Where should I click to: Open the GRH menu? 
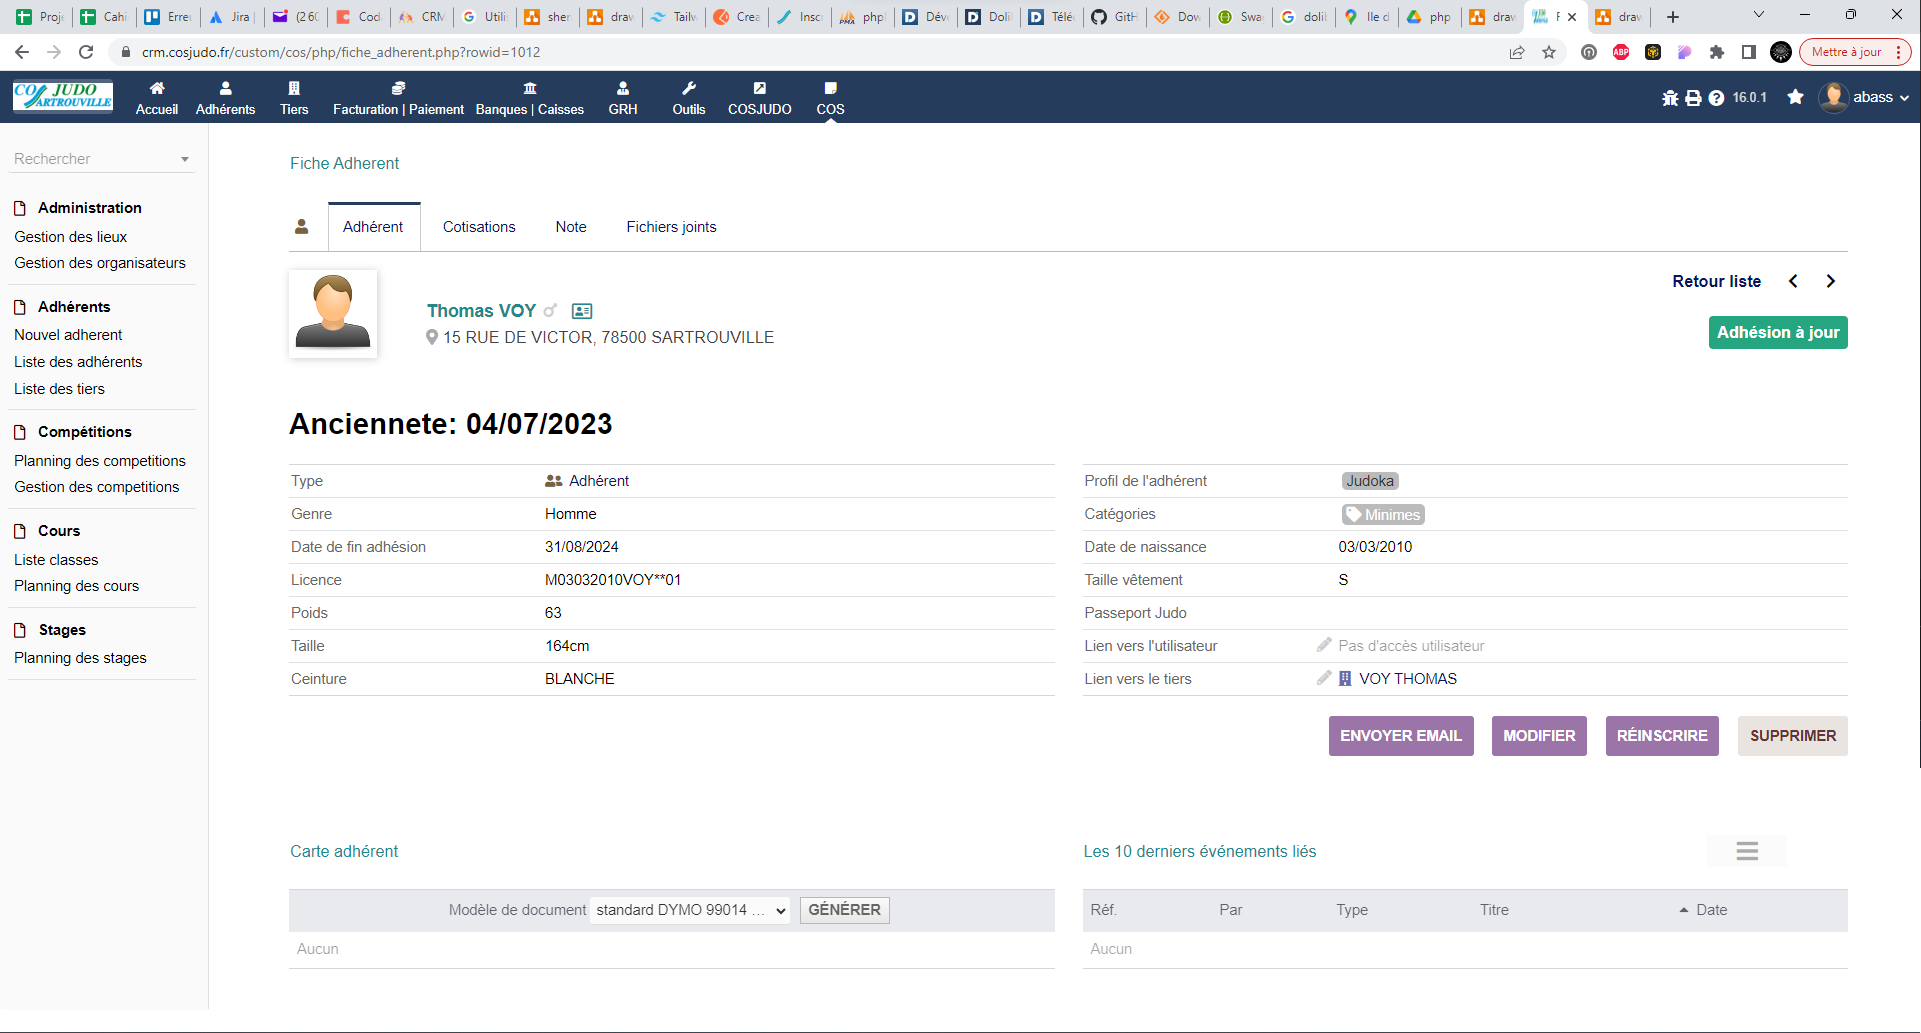coord(623,98)
